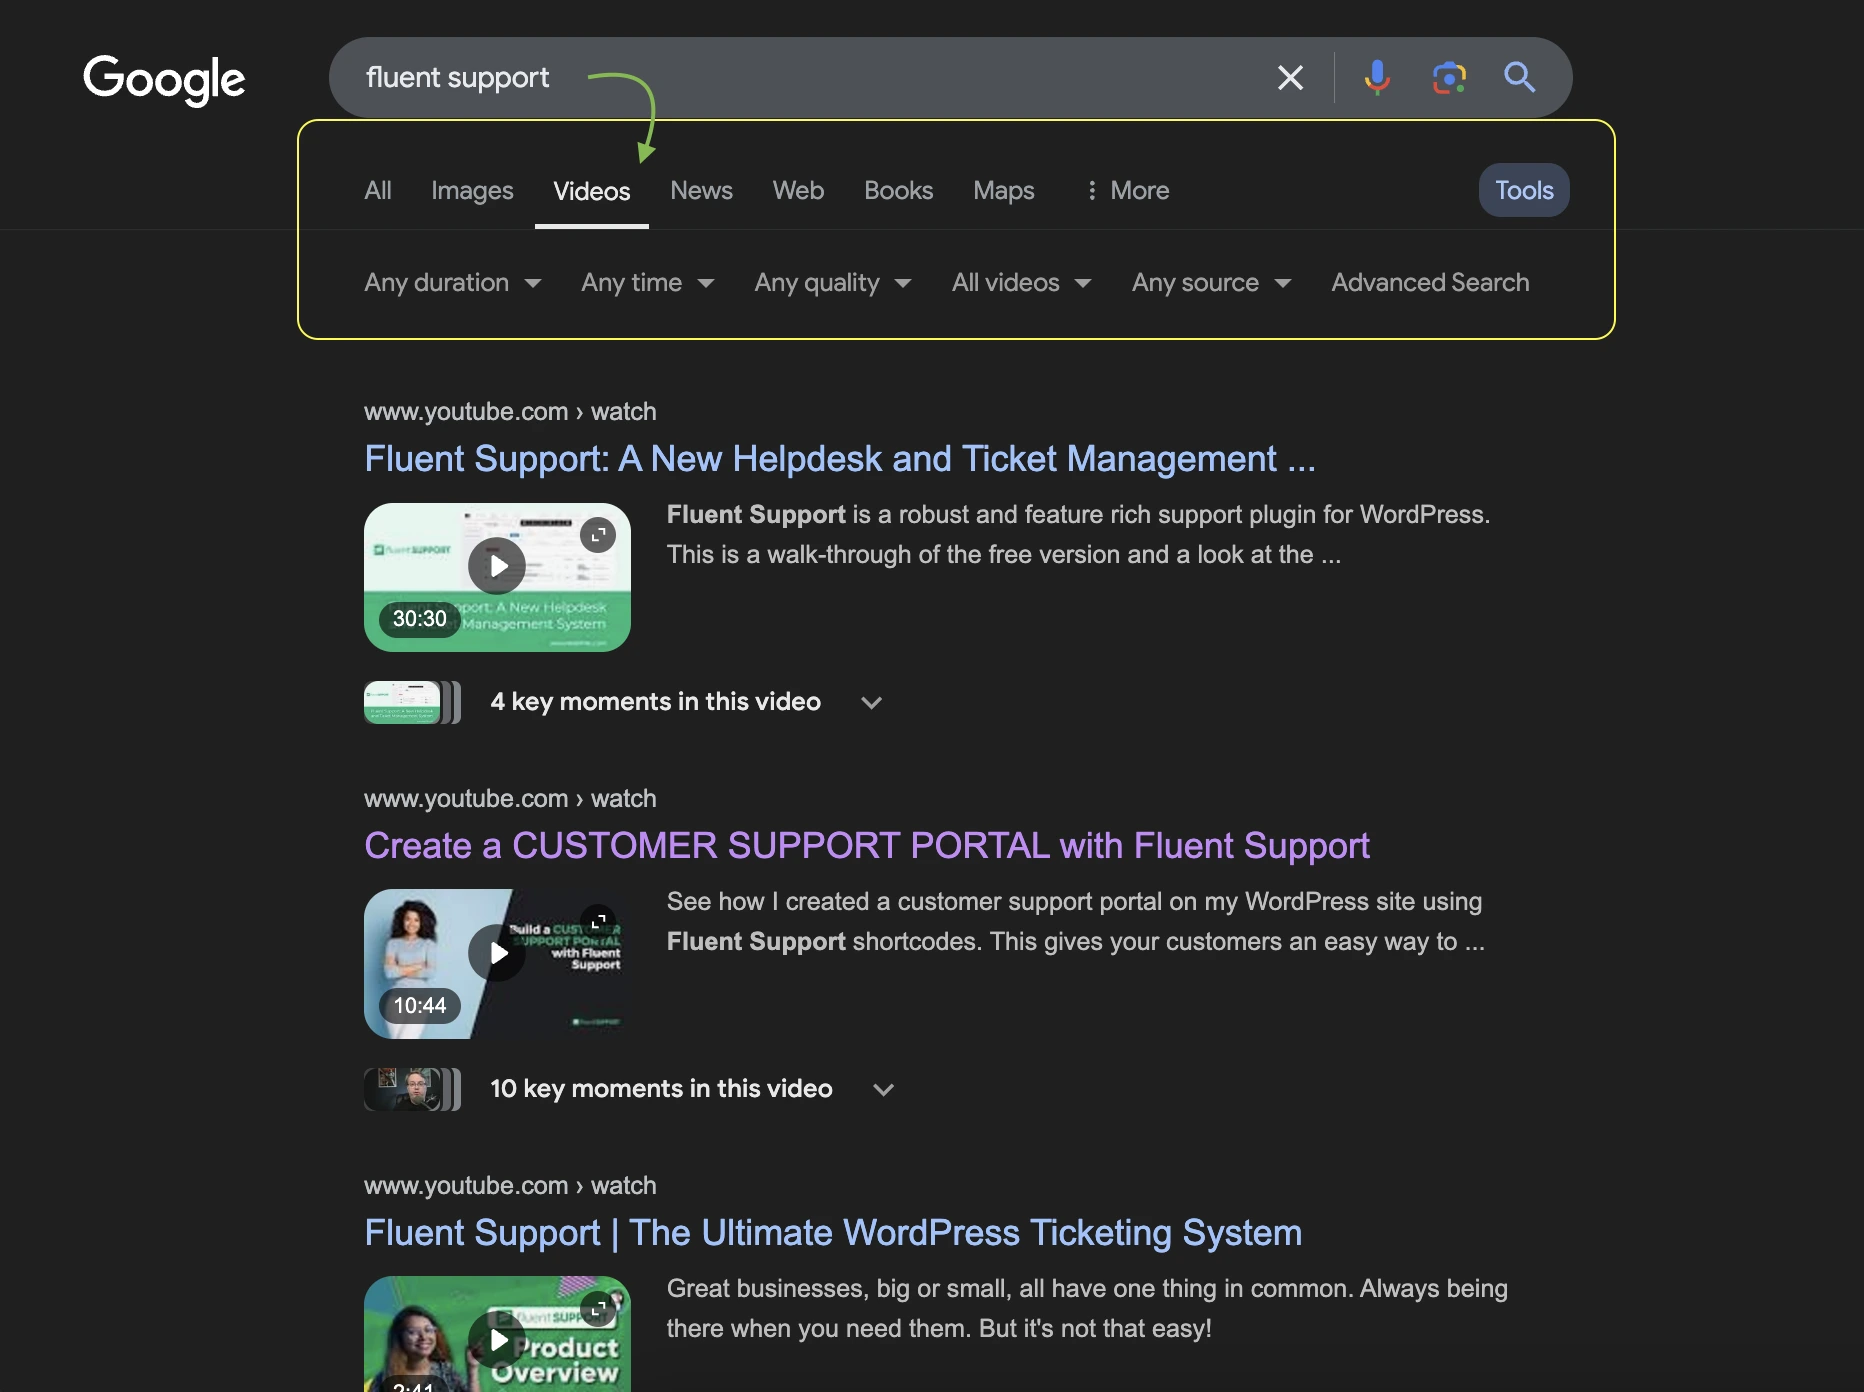Screen dimensions: 1864x1392
Task: Click the Google logo
Action: tap(164, 79)
